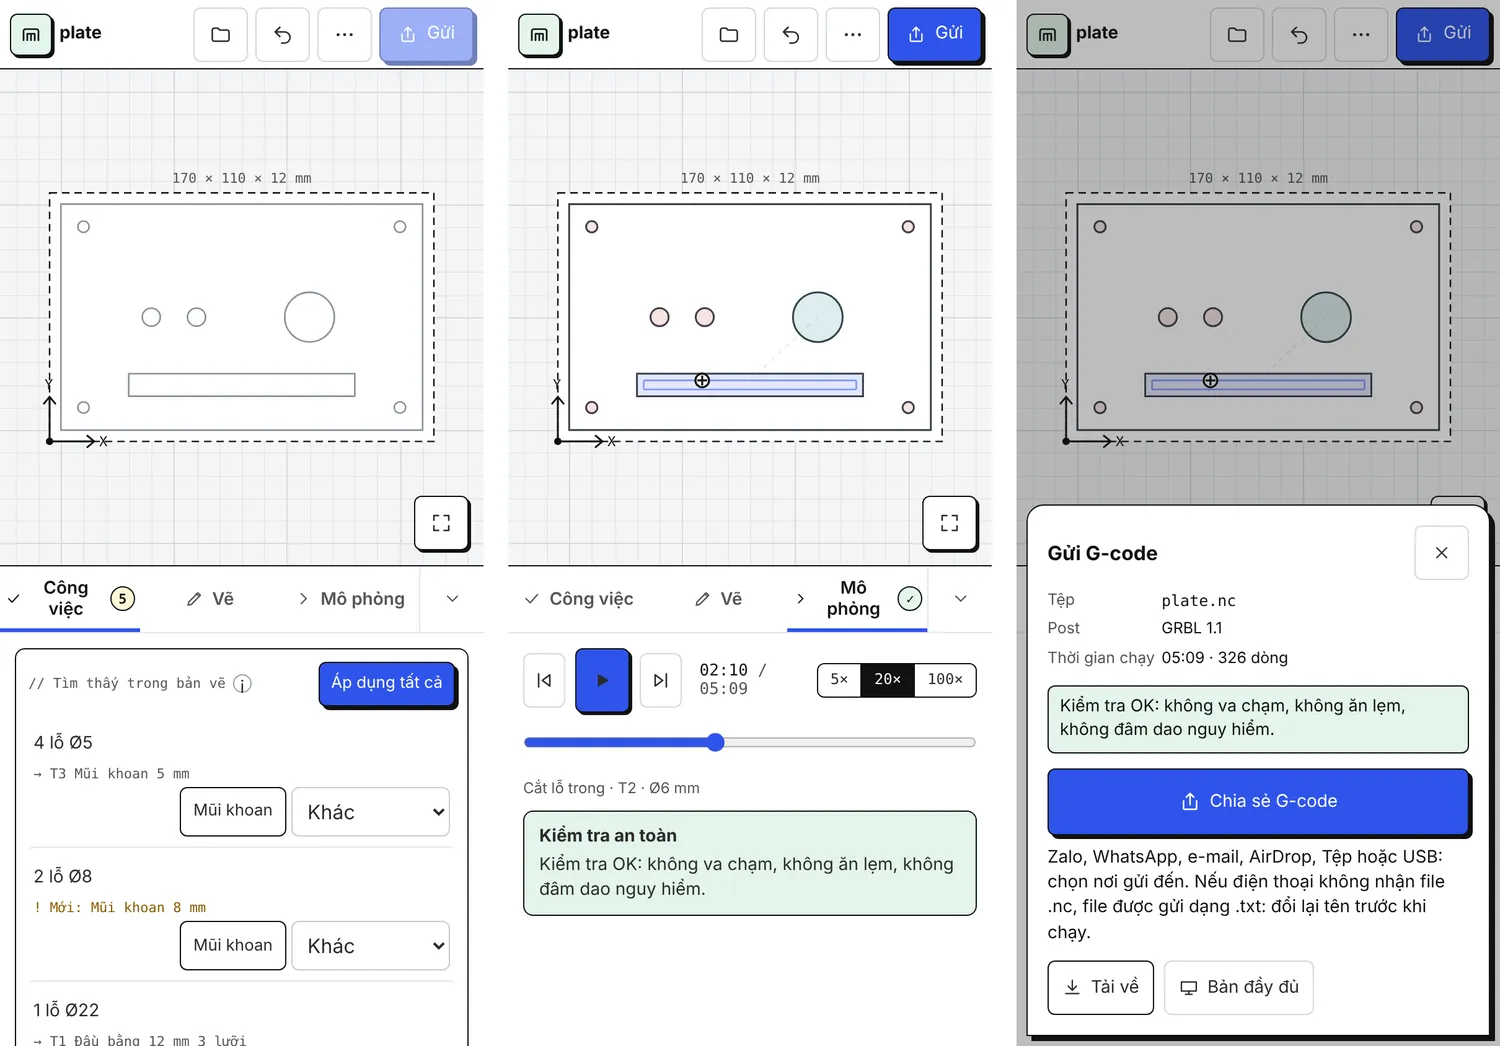Go to the Công việc tab in the middle screen
Screen dimensions: 1500x1046
(x=578, y=599)
